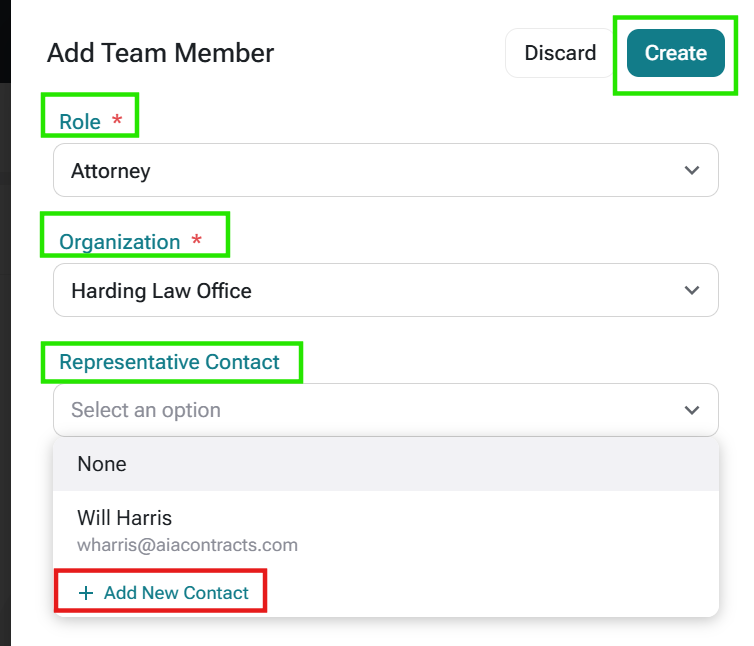Expand the Role field chevron arrow
Screen dimensions: 754x646
[x=691, y=170]
